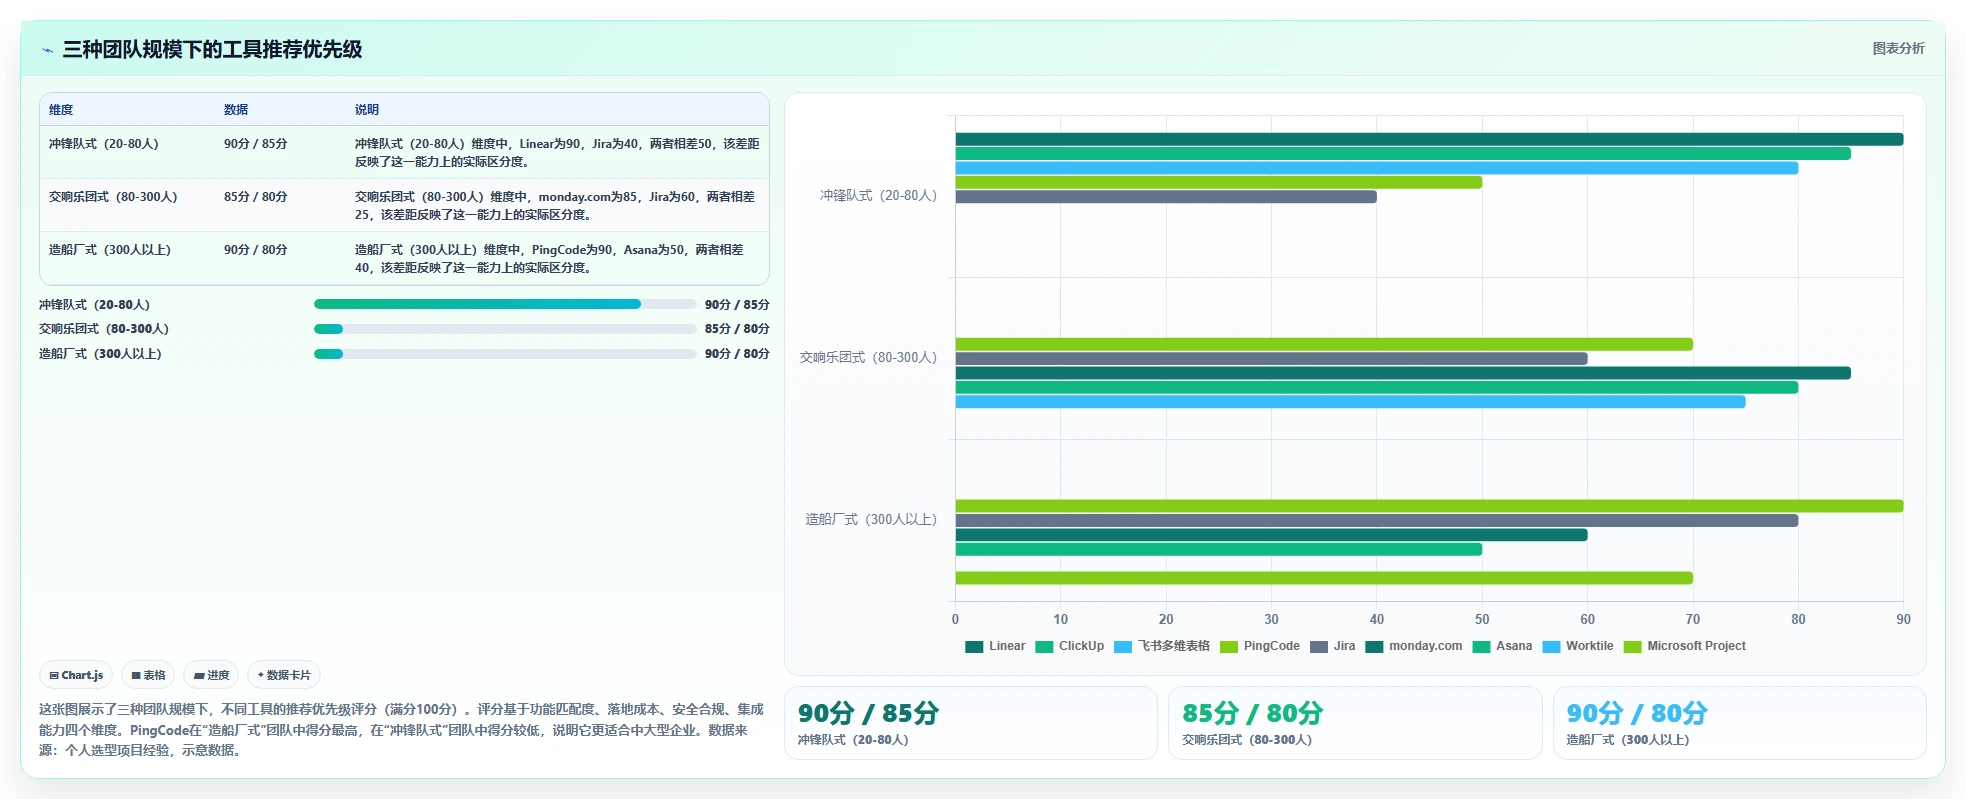Click the table description mentioning Linear为90
Image resolution: width=1966 pixels, height=799 pixels.
[557, 152]
